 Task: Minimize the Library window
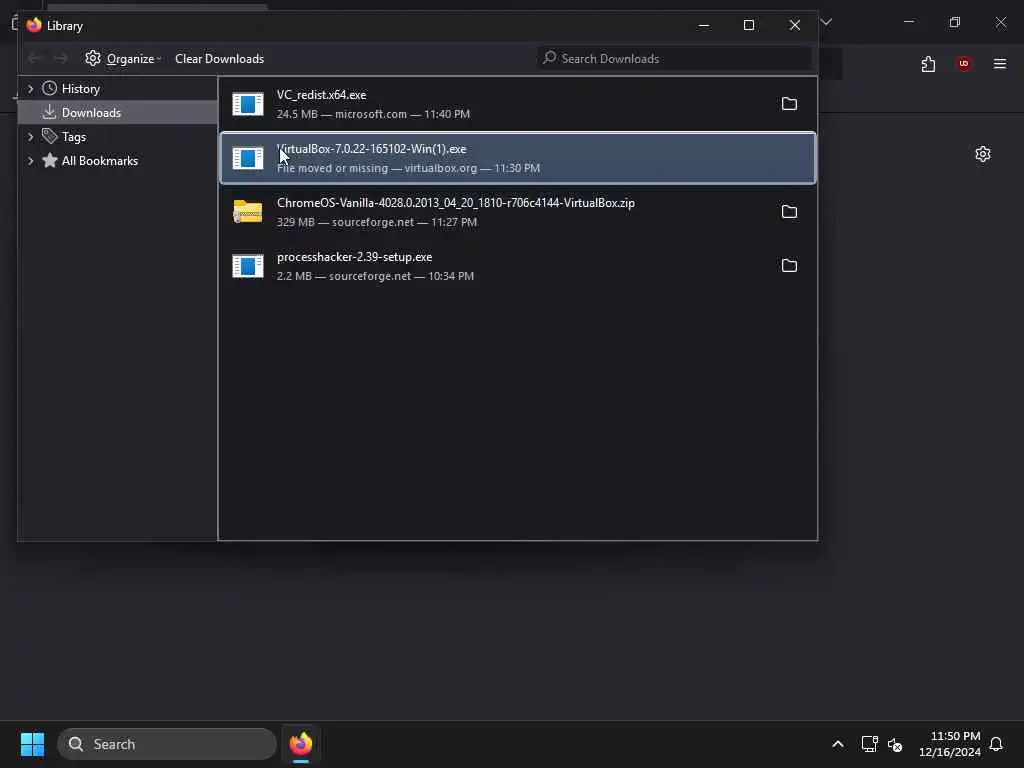coord(704,25)
